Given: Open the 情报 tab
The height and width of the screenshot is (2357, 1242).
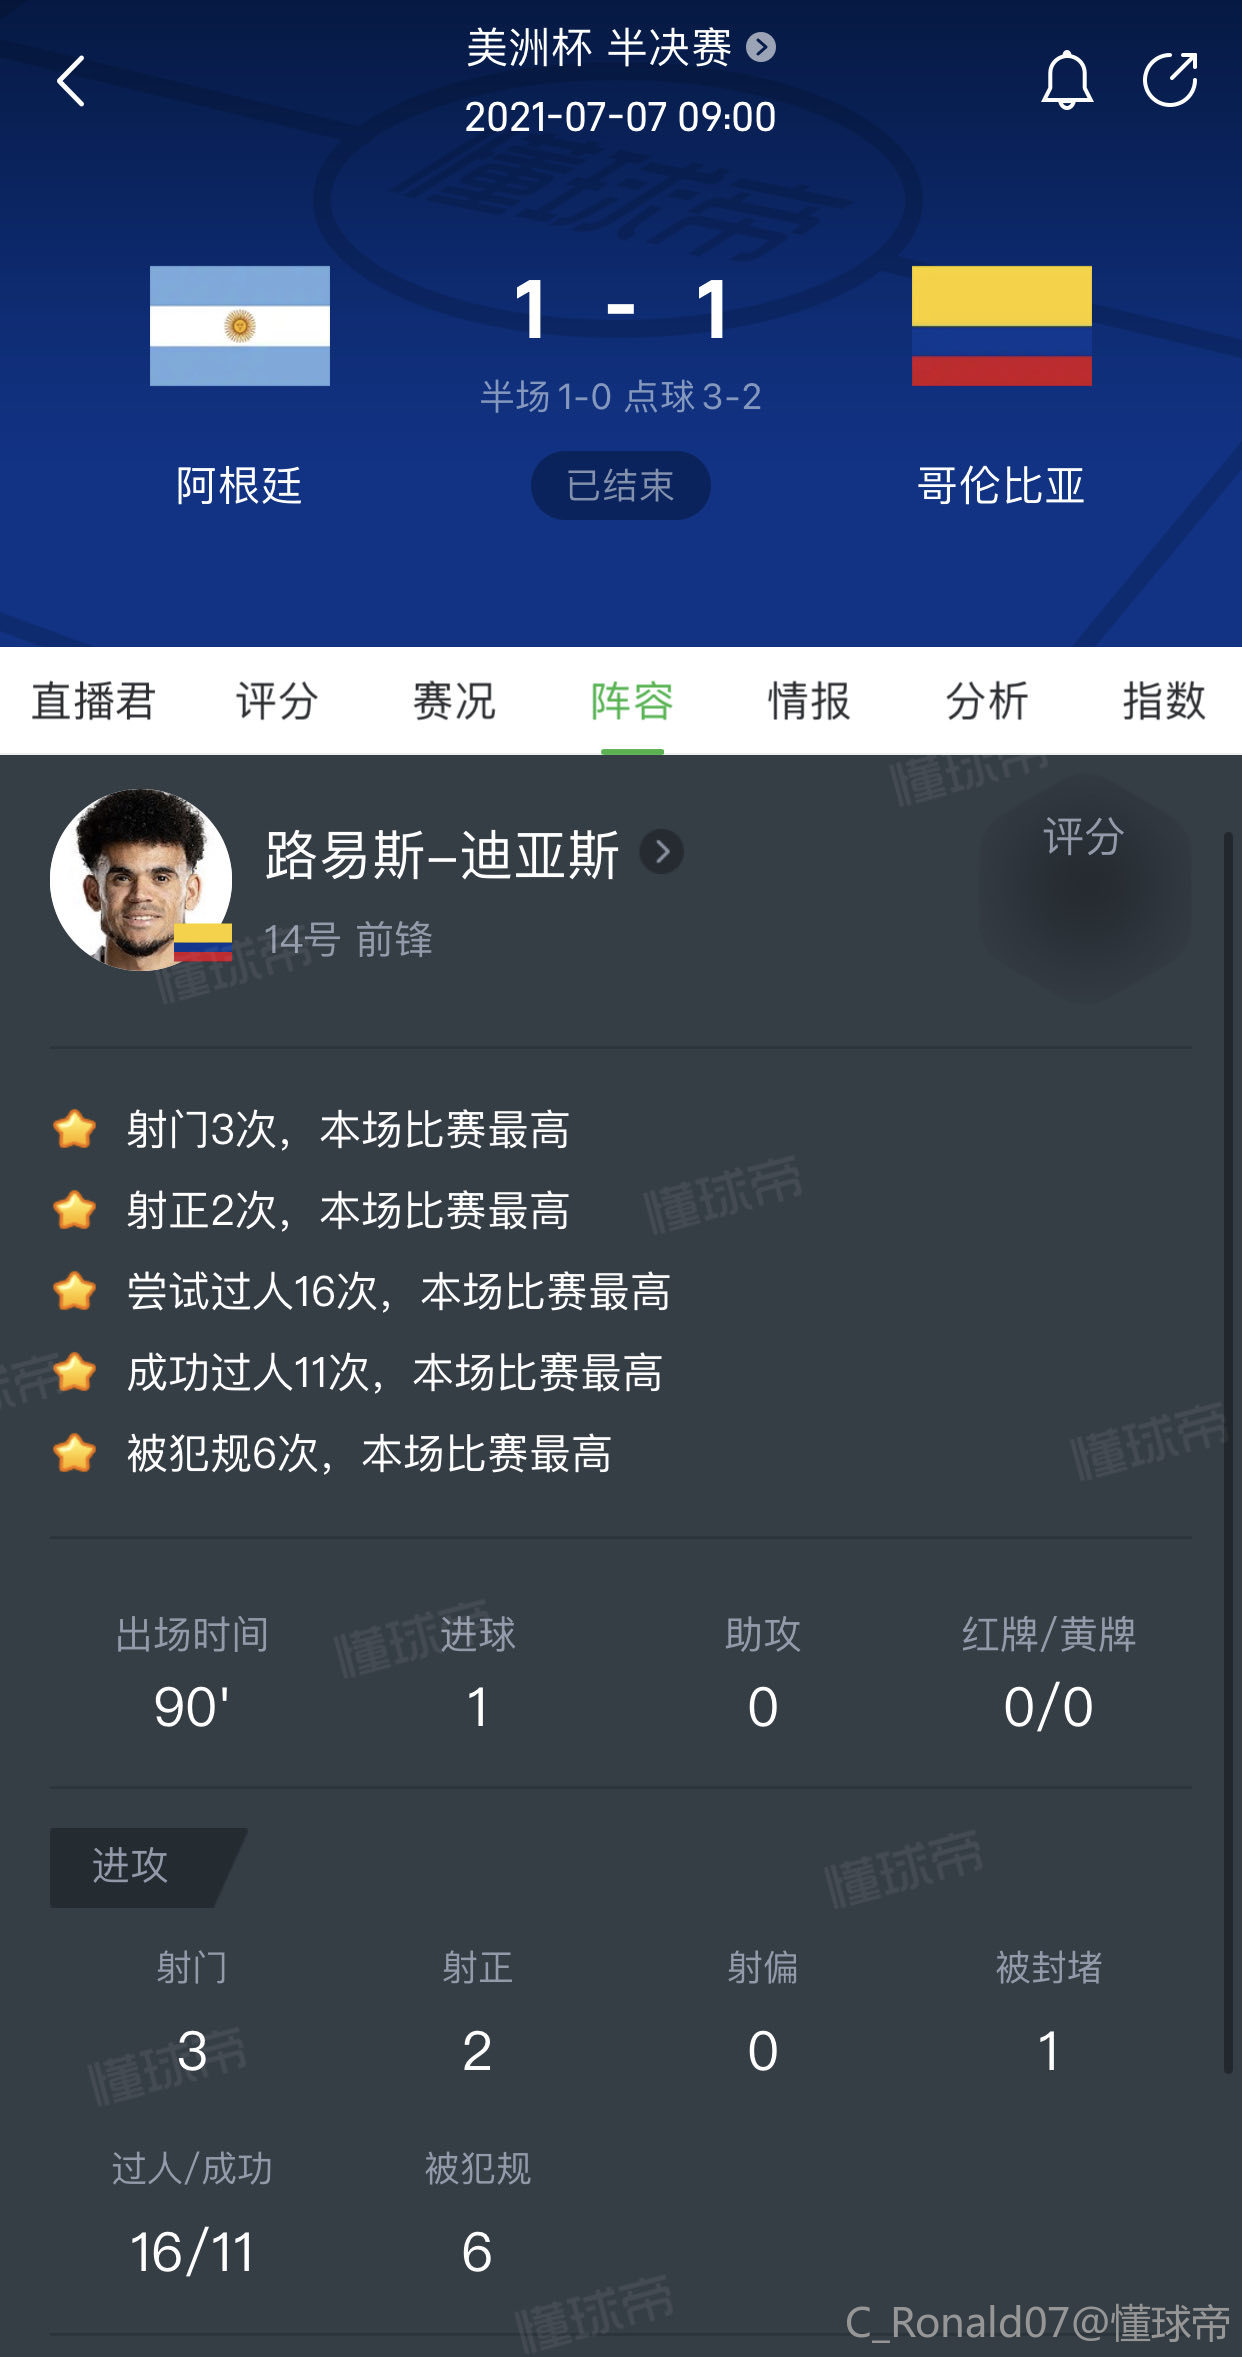Looking at the screenshot, I should tap(809, 701).
